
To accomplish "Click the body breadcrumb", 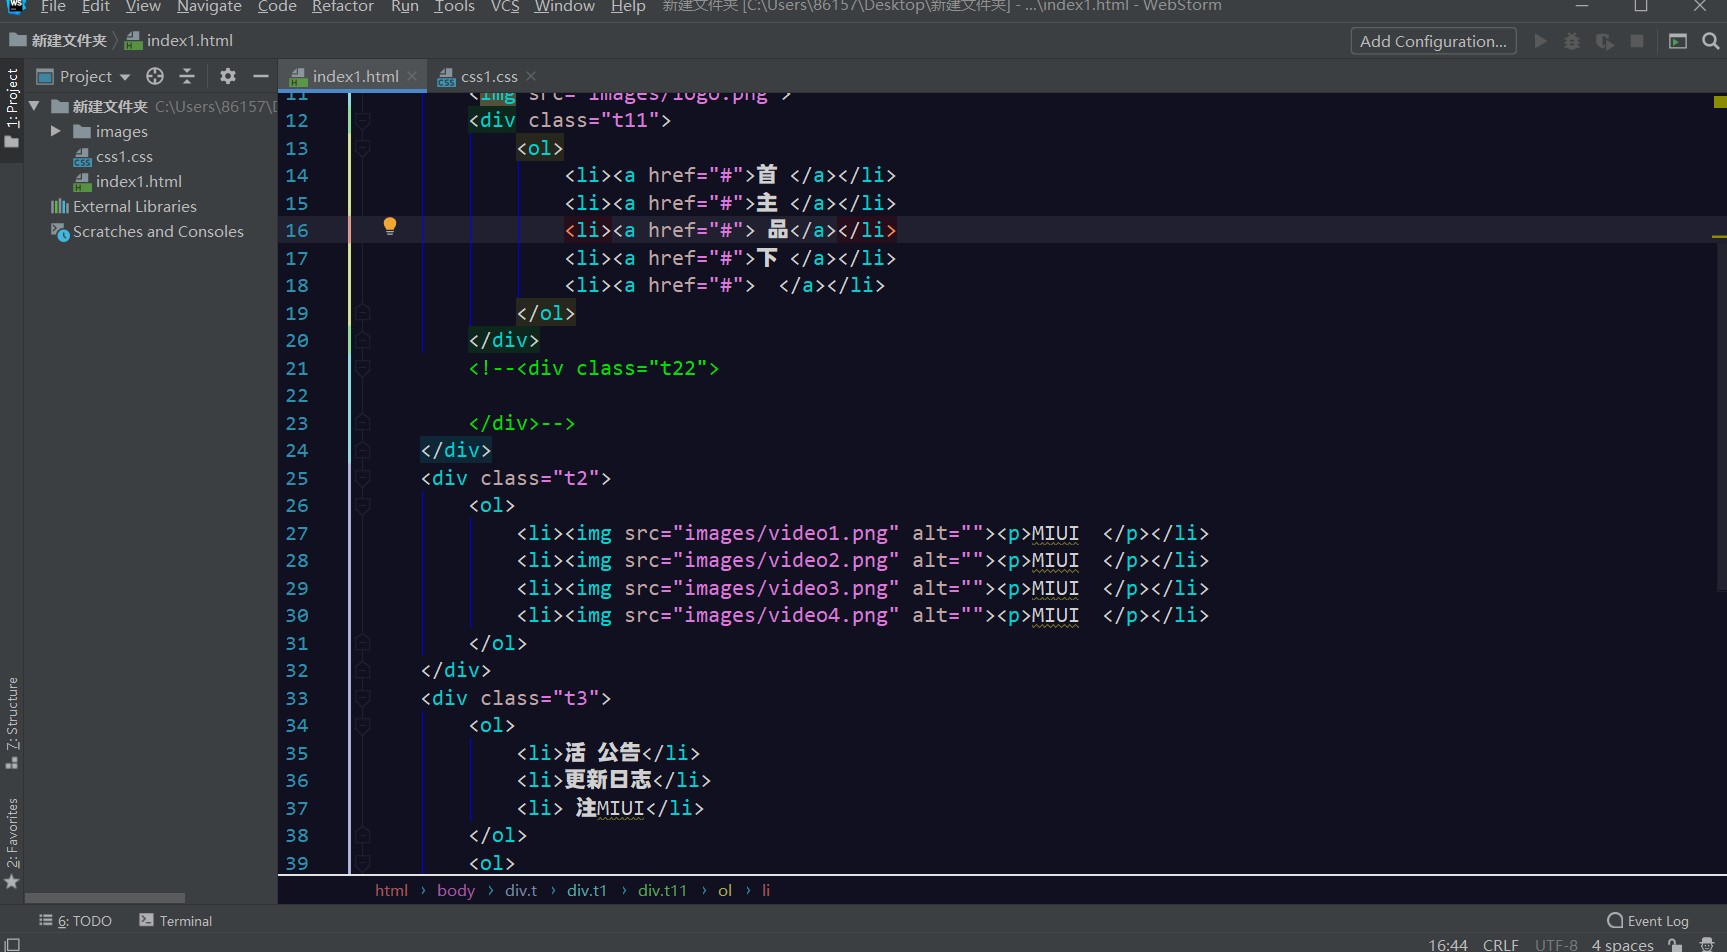I will 456,890.
